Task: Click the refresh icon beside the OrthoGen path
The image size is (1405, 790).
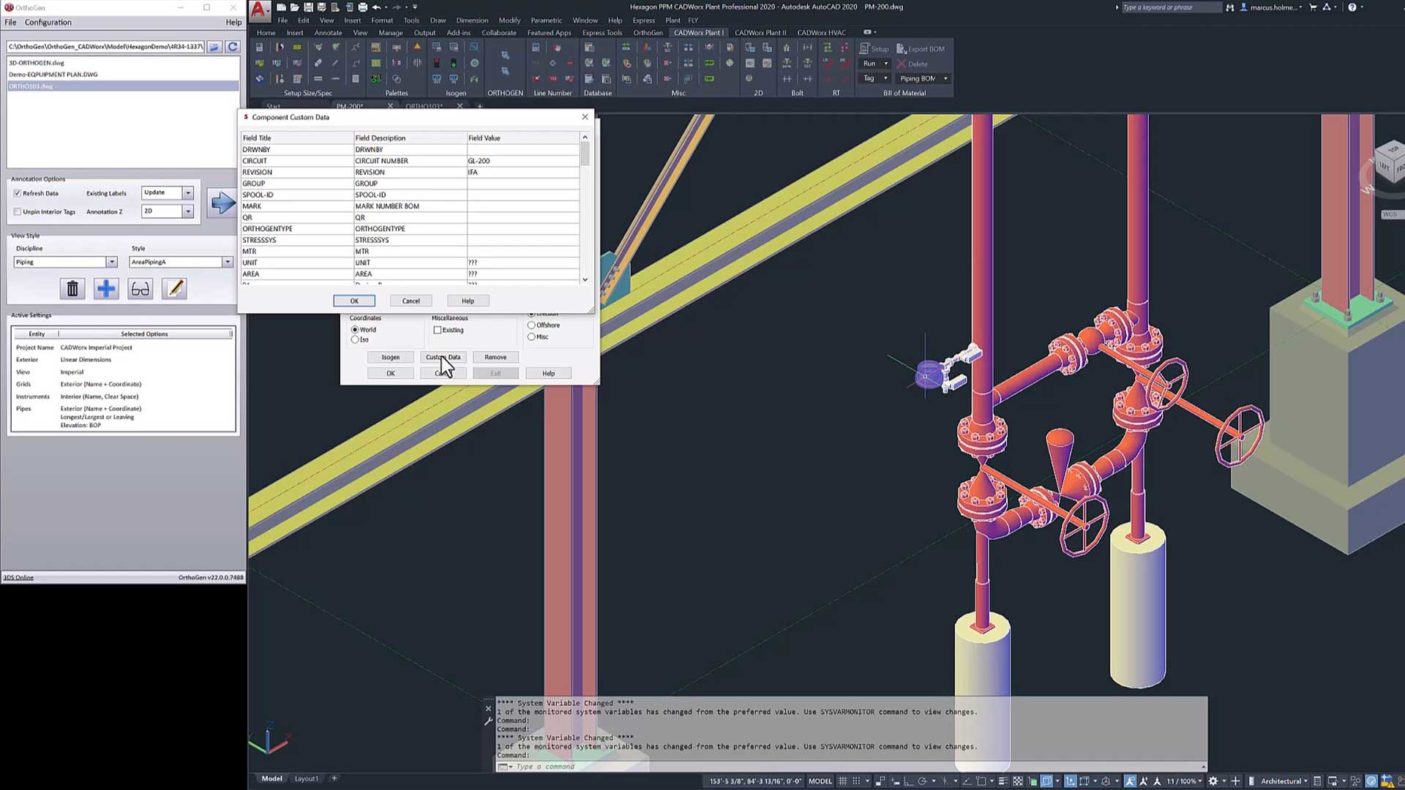Action: (233, 47)
